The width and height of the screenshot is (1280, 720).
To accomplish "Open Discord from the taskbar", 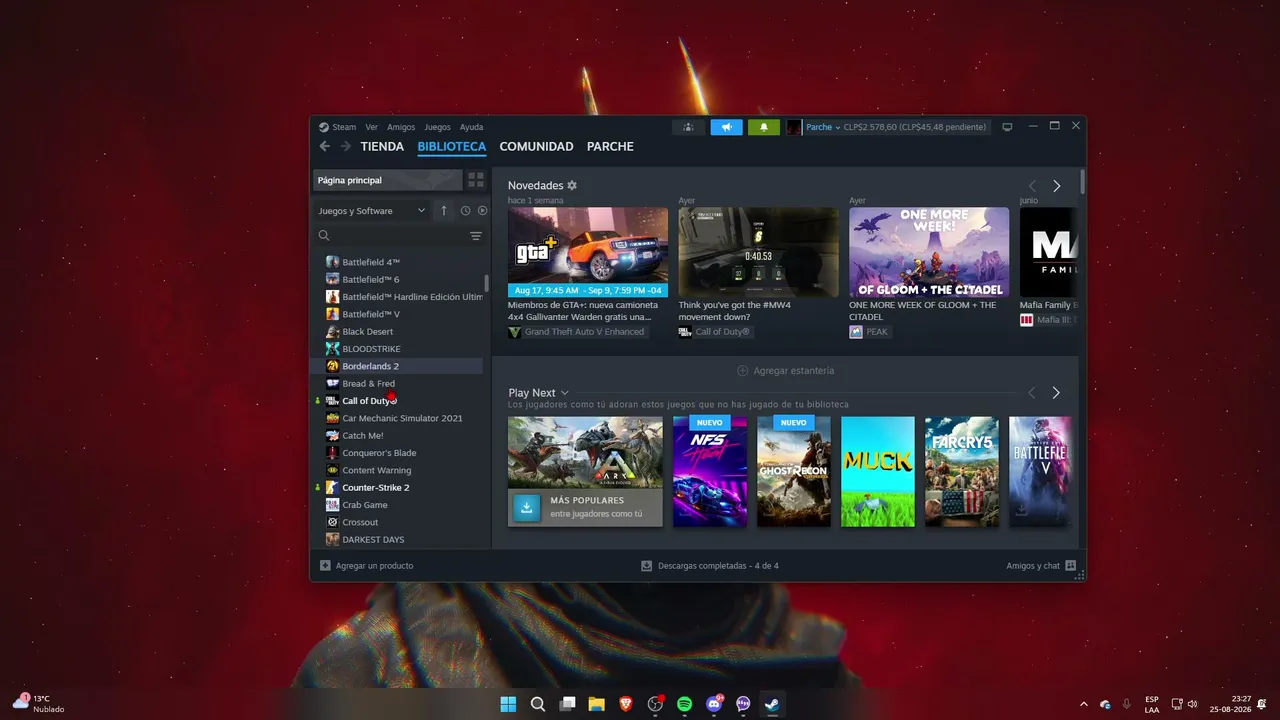I will 714,704.
